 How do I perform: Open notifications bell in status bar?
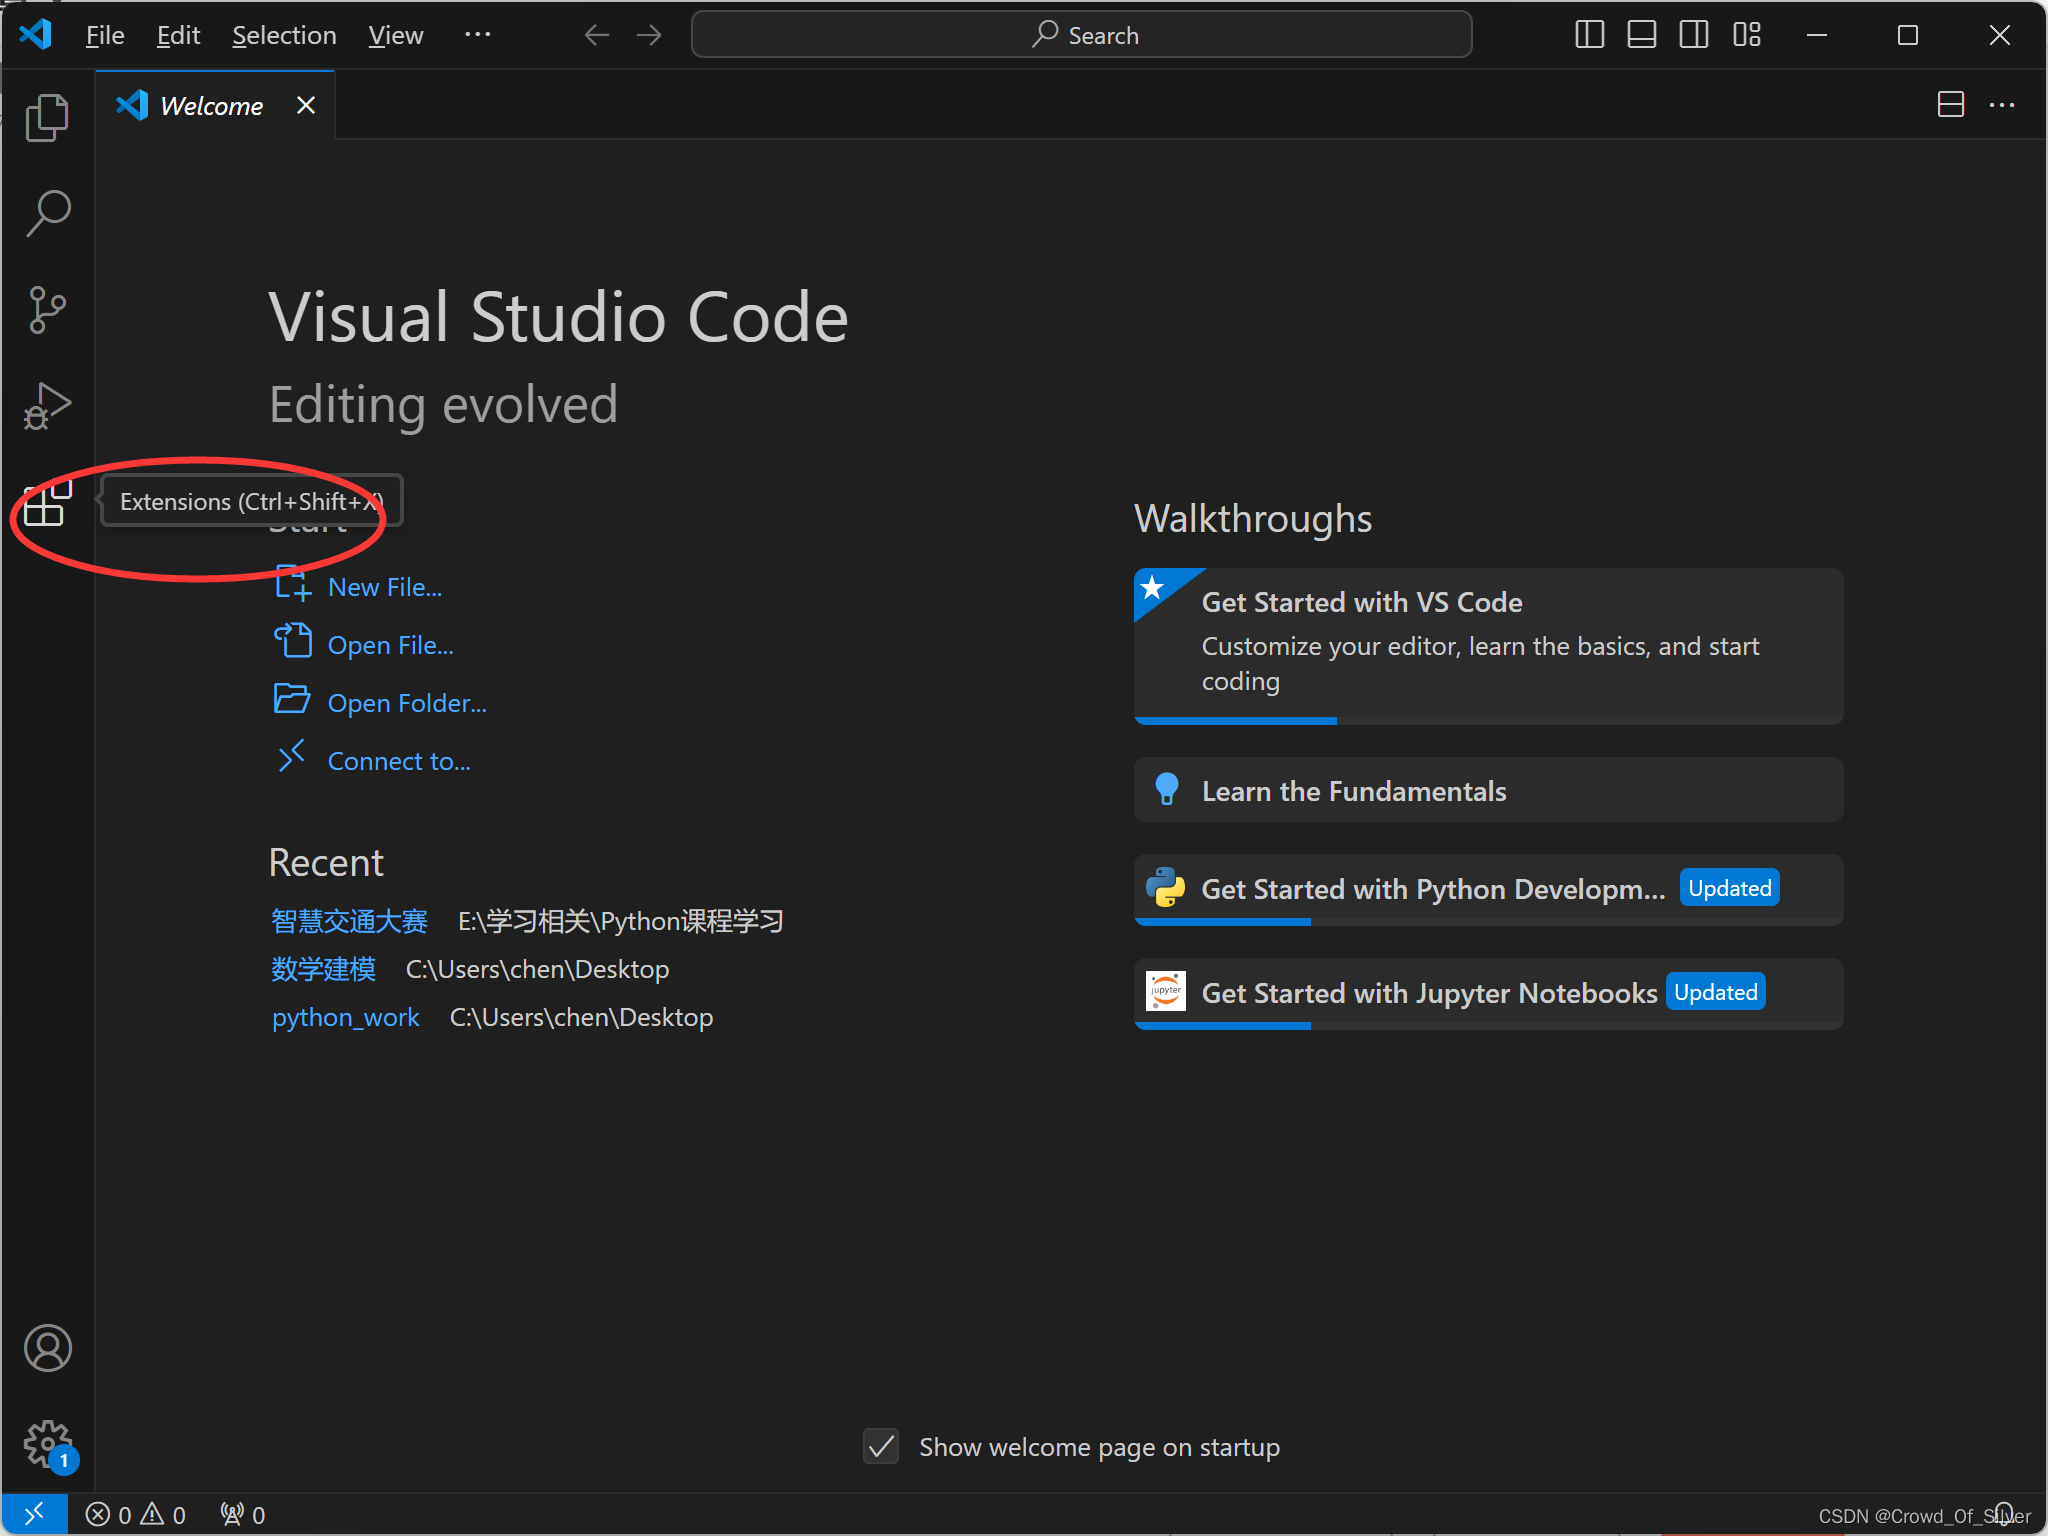pos(2004,1514)
